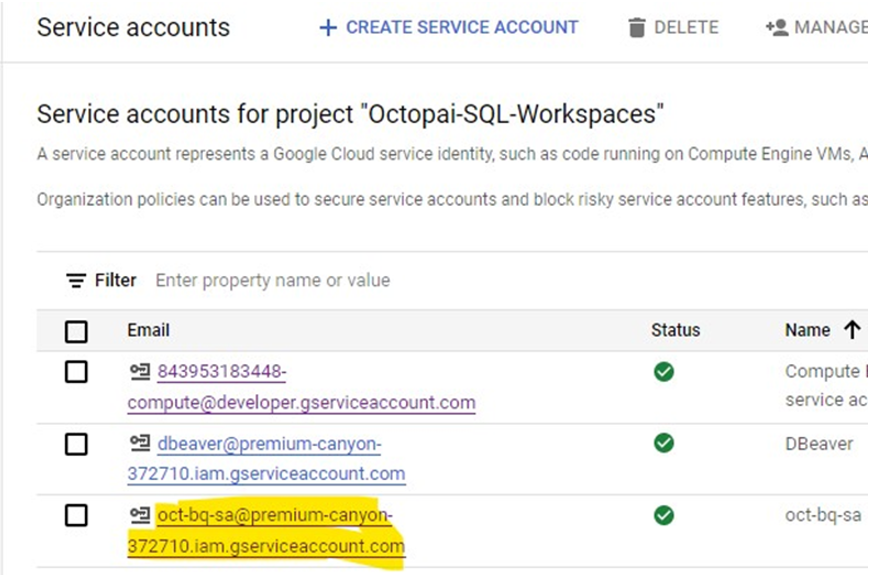Click the green status checkmark for oct-bq-sa
Screen dimensions: 878x575
(664, 515)
